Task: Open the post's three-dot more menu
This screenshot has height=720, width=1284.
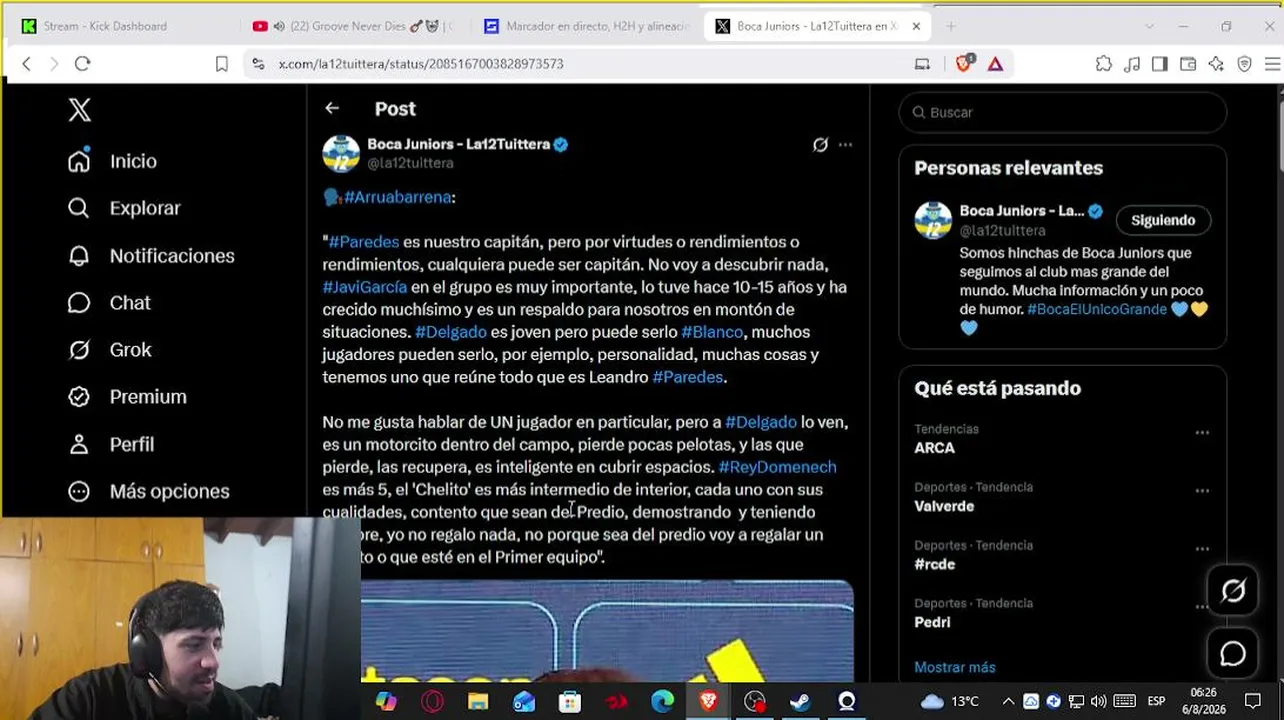Action: (846, 145)
